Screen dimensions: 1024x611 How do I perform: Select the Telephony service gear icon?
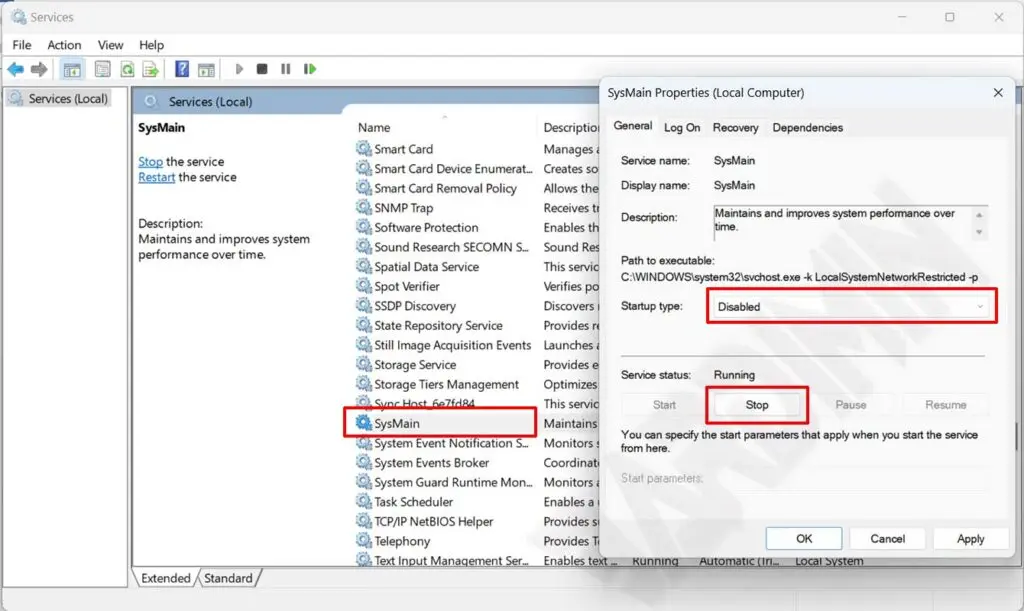[364, 540]
